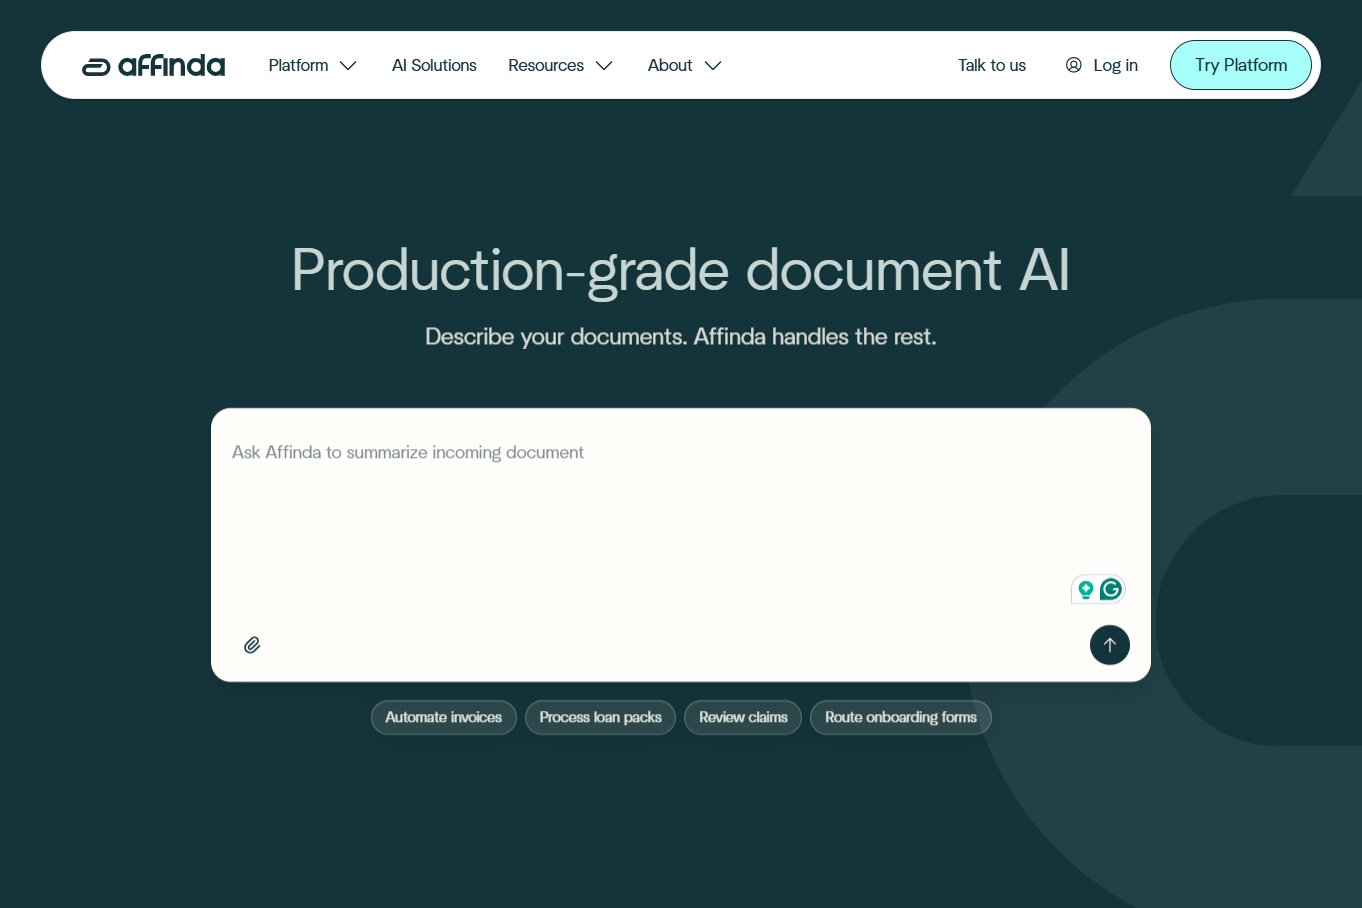The height and width of the screenshot is (908, 1362).
Task: Choose the Route onboarding forms suggestion
Action: [901, 717]
